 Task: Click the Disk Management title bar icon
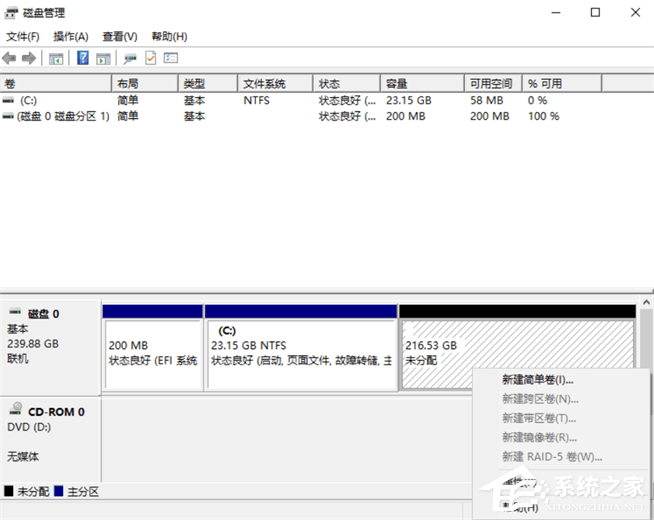[11, 13]
